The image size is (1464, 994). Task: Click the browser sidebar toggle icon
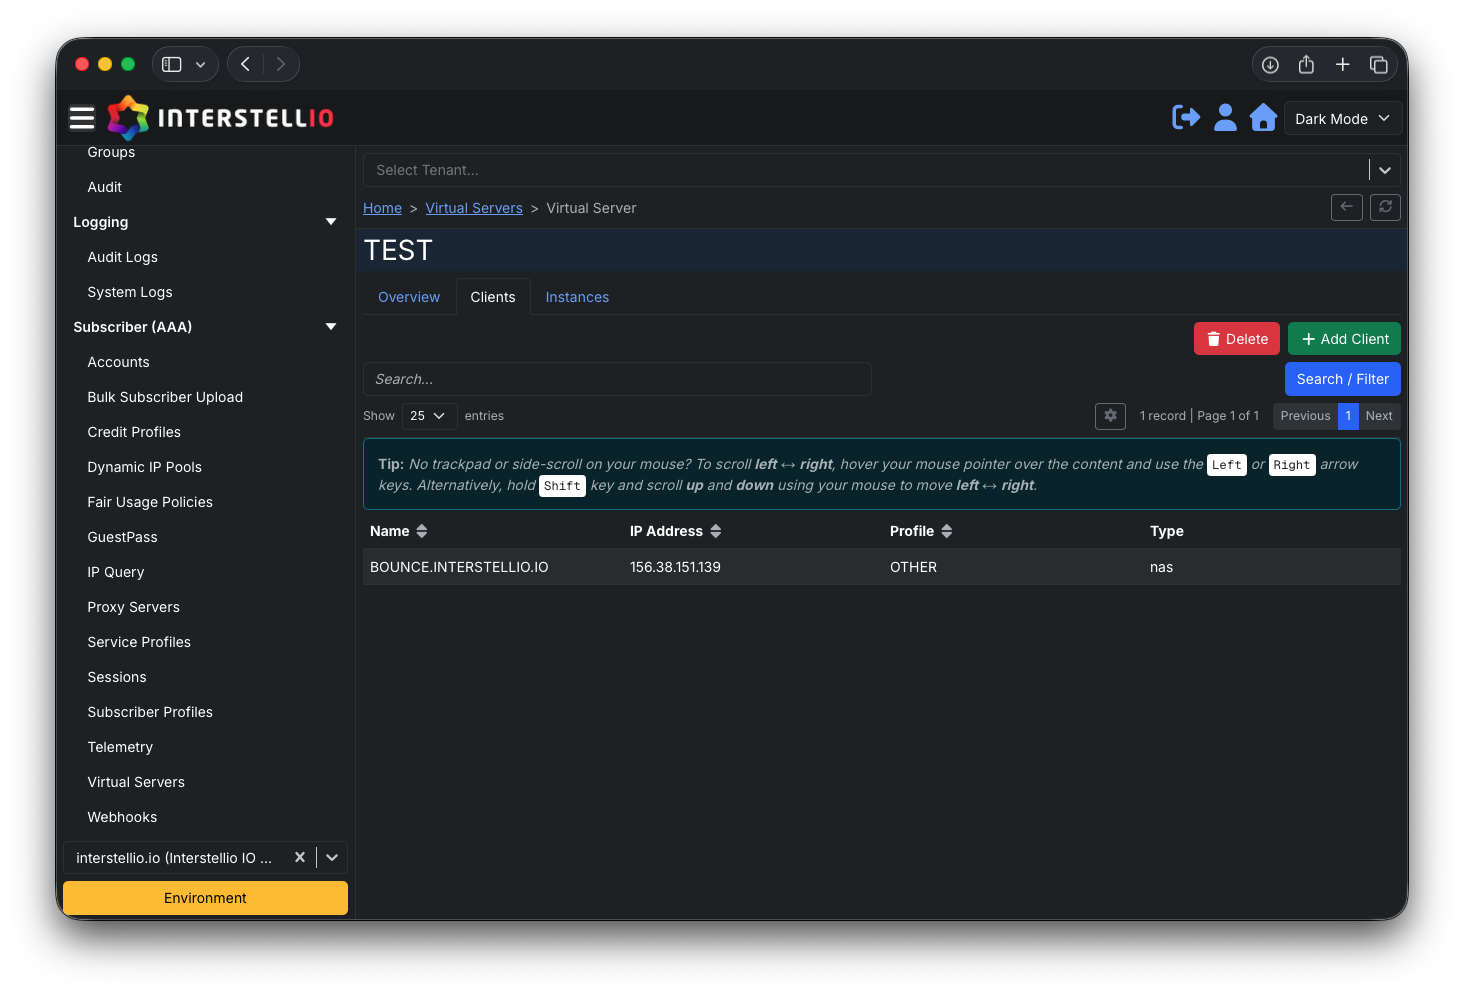pyautogui.click(x=172, y=64)
